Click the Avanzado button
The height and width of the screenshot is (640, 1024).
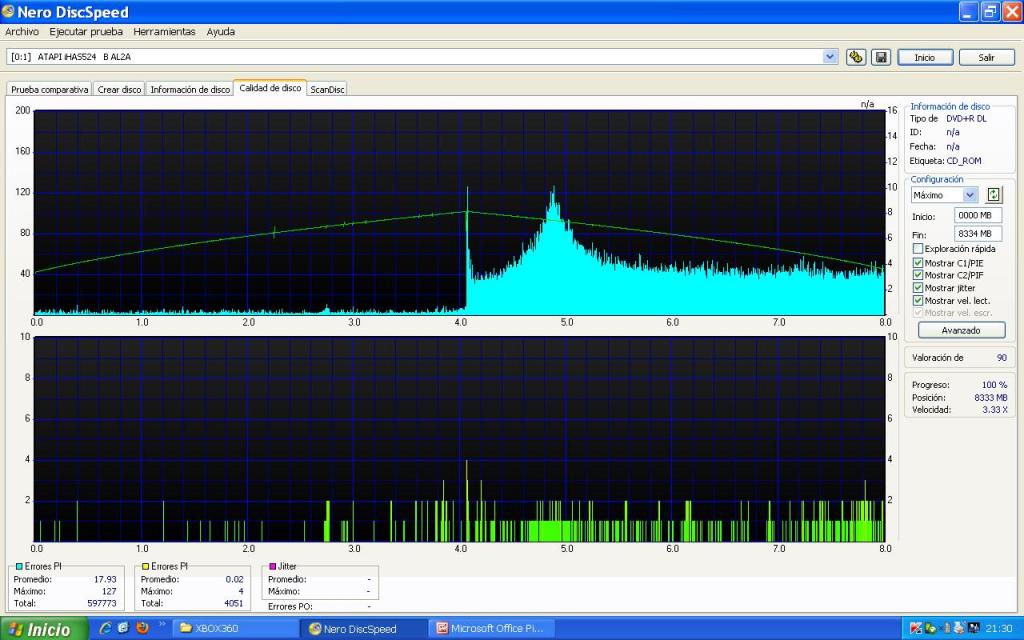click(x=960, y=330)
